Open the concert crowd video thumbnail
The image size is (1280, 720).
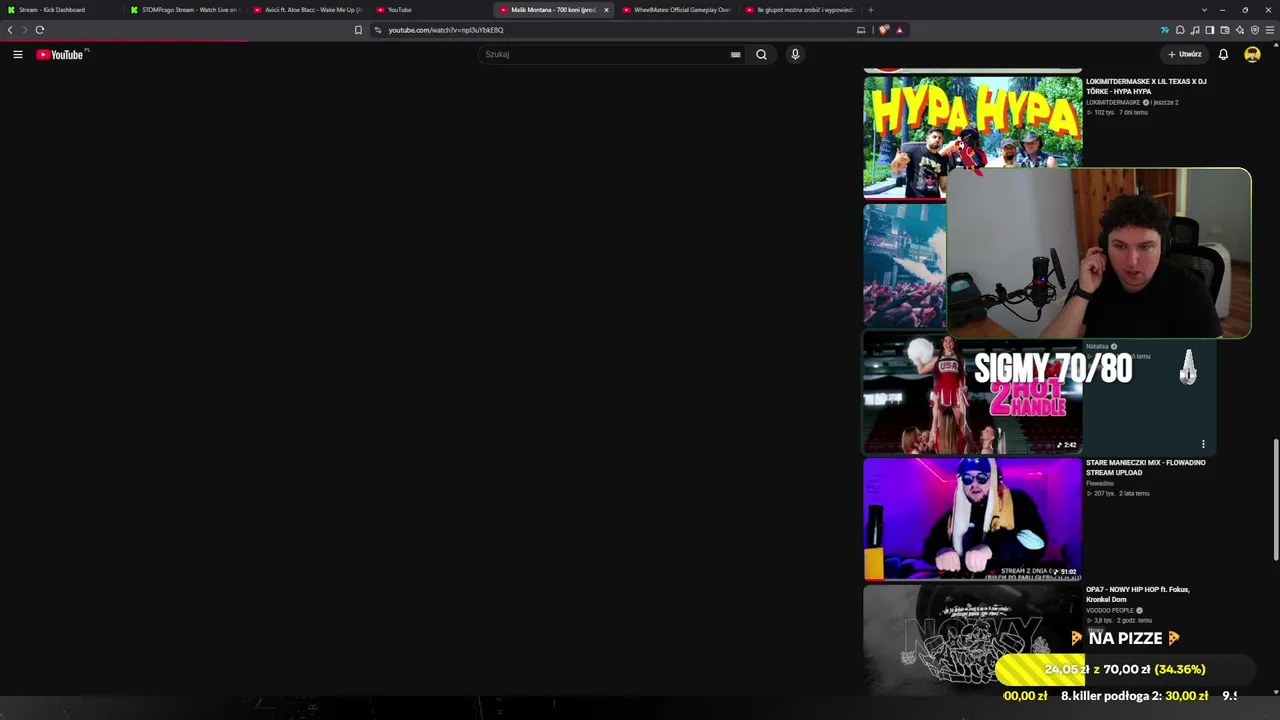tap(904, 265)
